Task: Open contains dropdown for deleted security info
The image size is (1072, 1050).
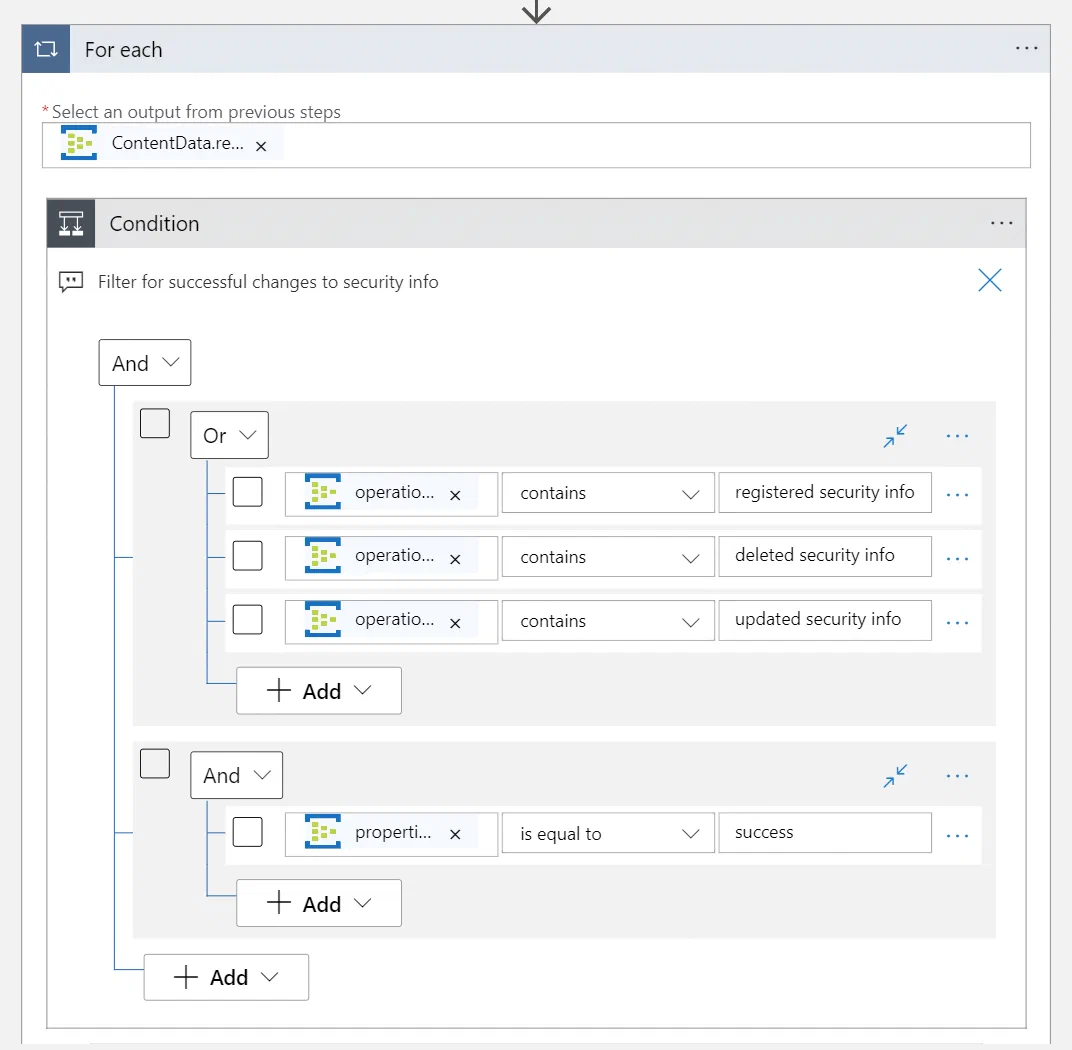Action: click(x=608, y=556)
